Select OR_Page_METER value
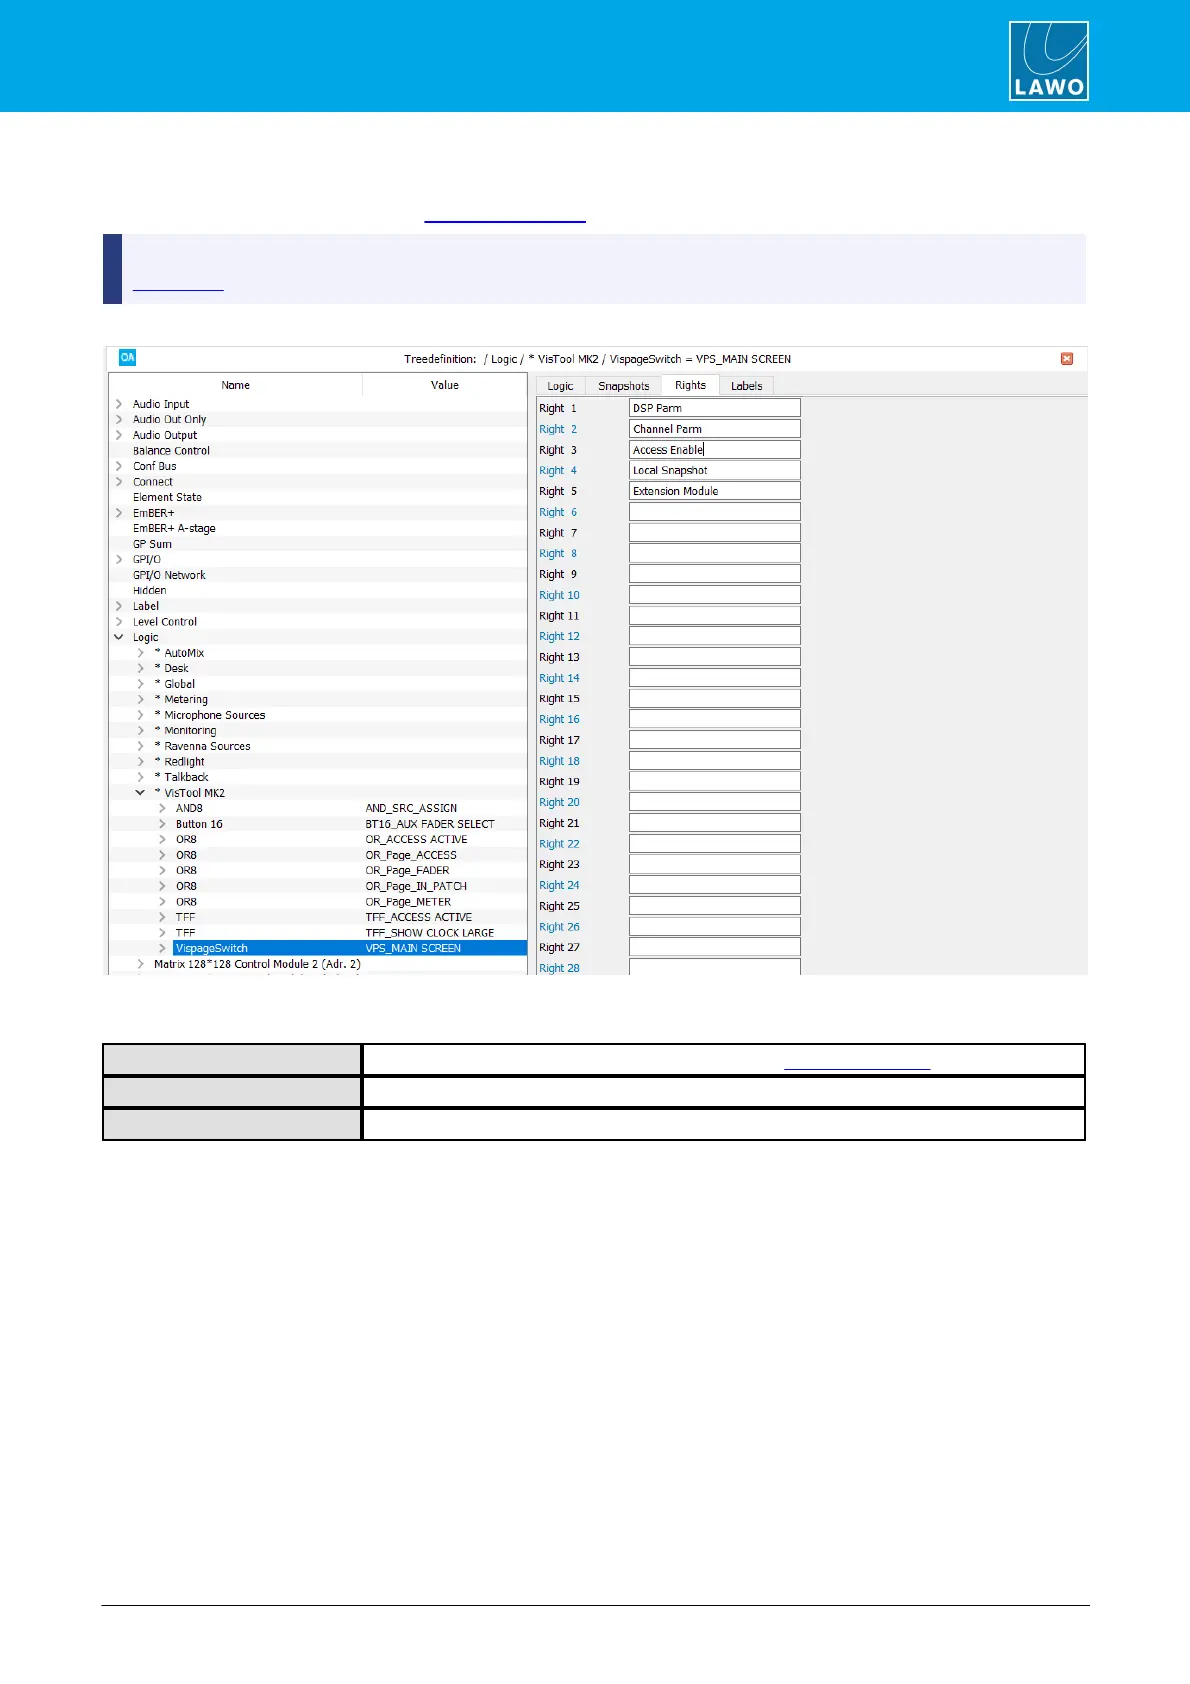The width and height of the screenshot is (1190, 1684). pyautogui.click(x=408, y=902)
